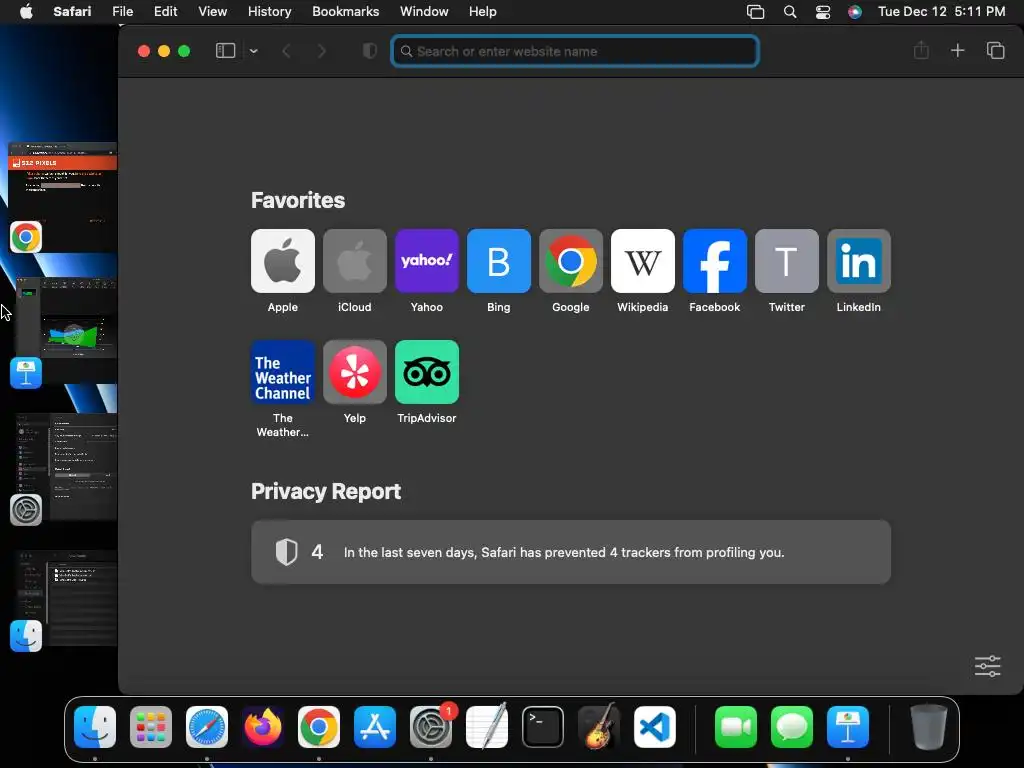The height and width of the screenshot is (768, 1024).
Task: Click the shield icon in Privacy Report
Action: (x=287, y=552)
